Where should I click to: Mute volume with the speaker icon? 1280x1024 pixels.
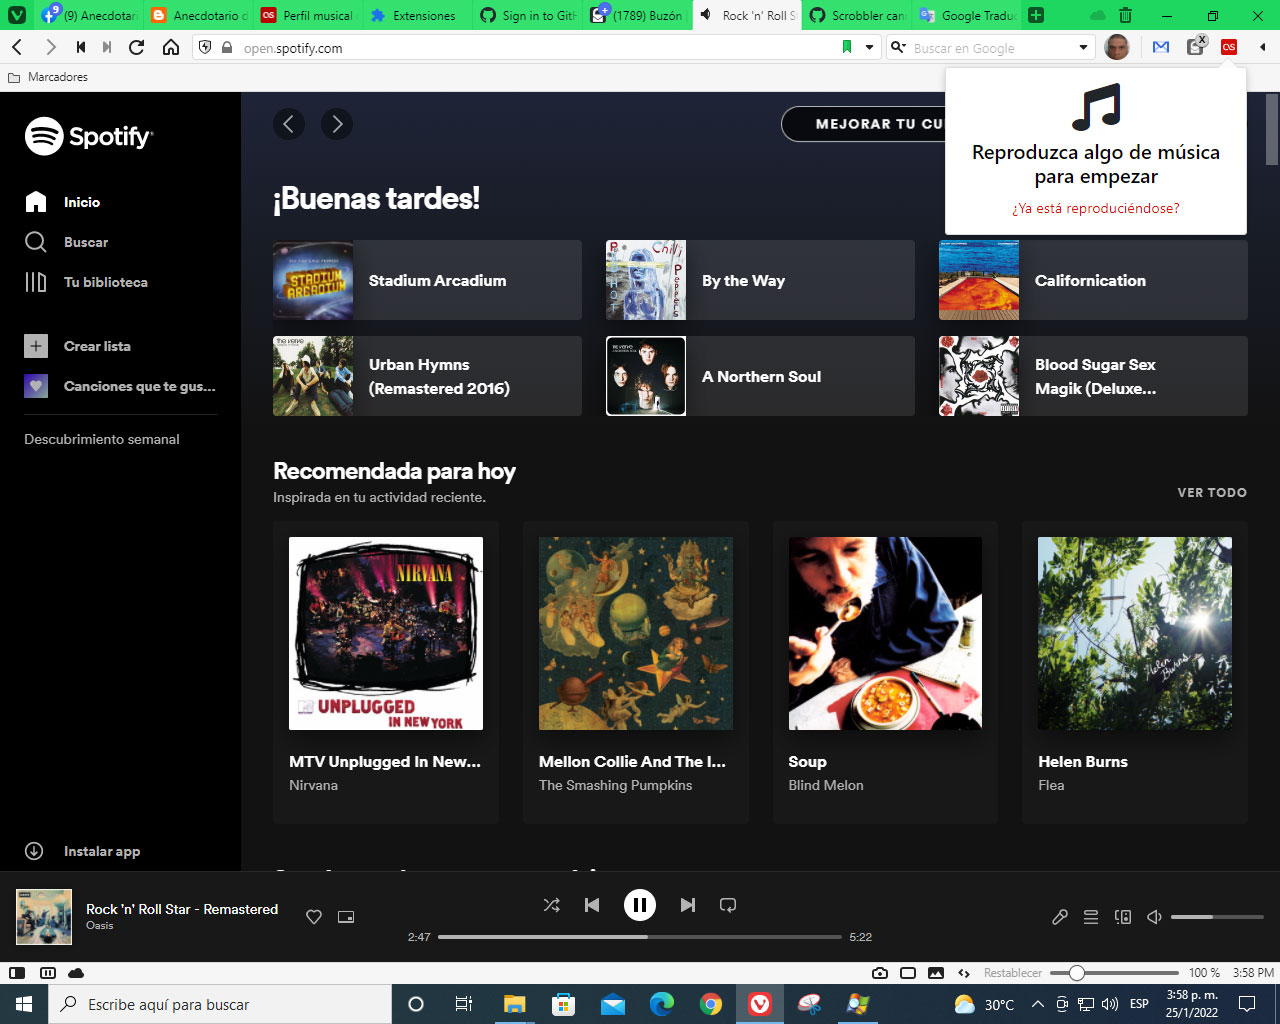click(x=1154, y=917)
